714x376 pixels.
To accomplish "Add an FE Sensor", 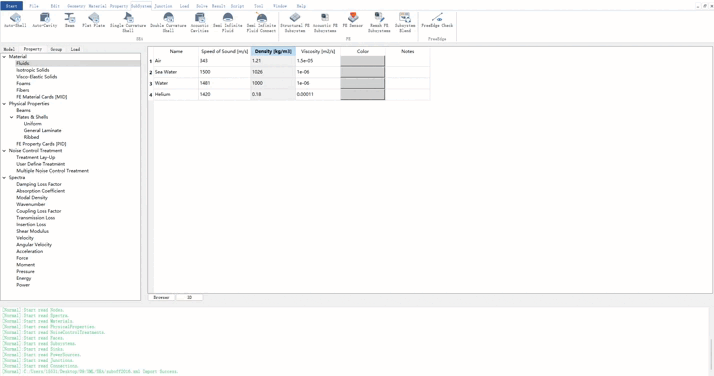I will [352, 20].
